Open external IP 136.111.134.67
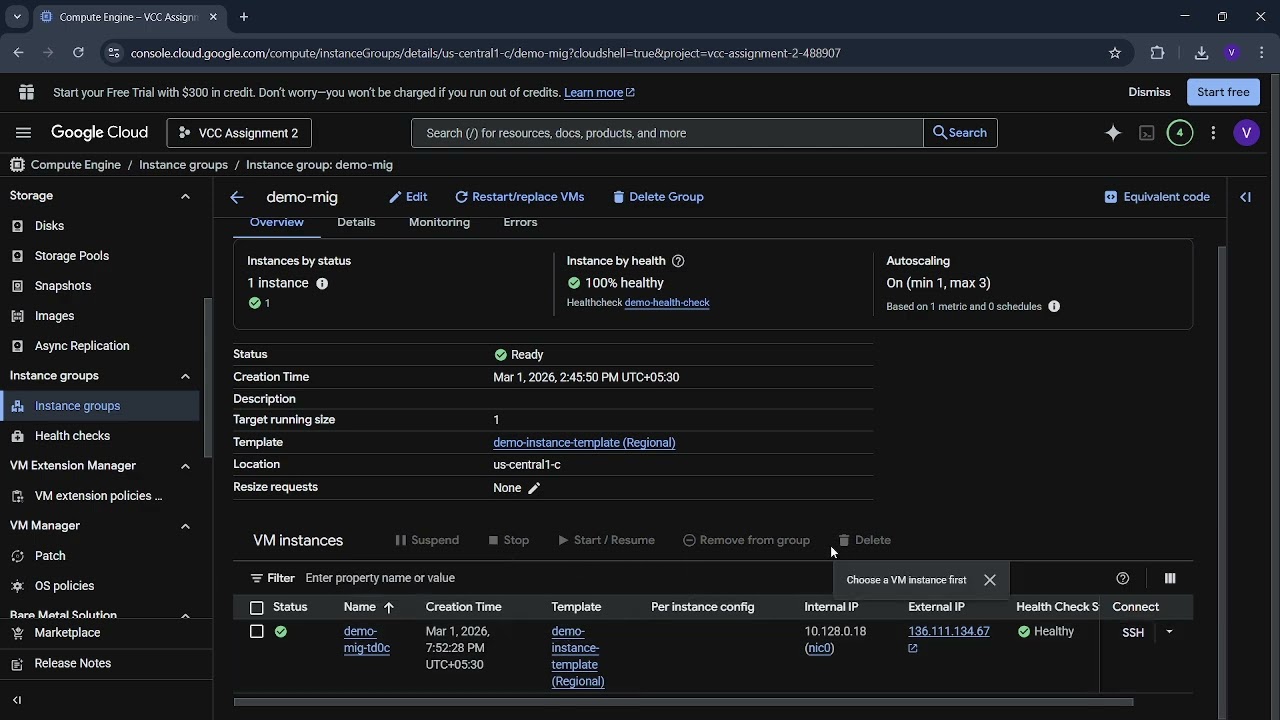1280x720 pixels. coord(949,632)
